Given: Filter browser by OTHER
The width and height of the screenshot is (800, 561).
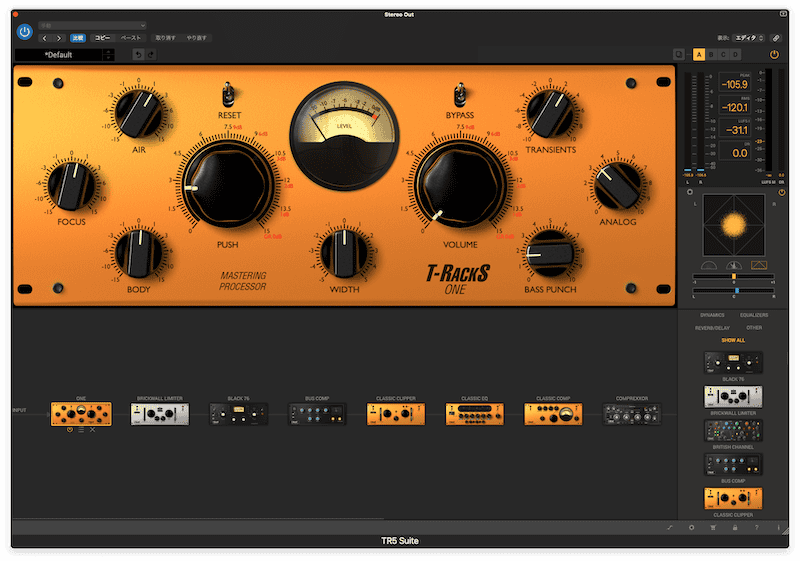Looking at the screenshot, I should pos(754,328).
